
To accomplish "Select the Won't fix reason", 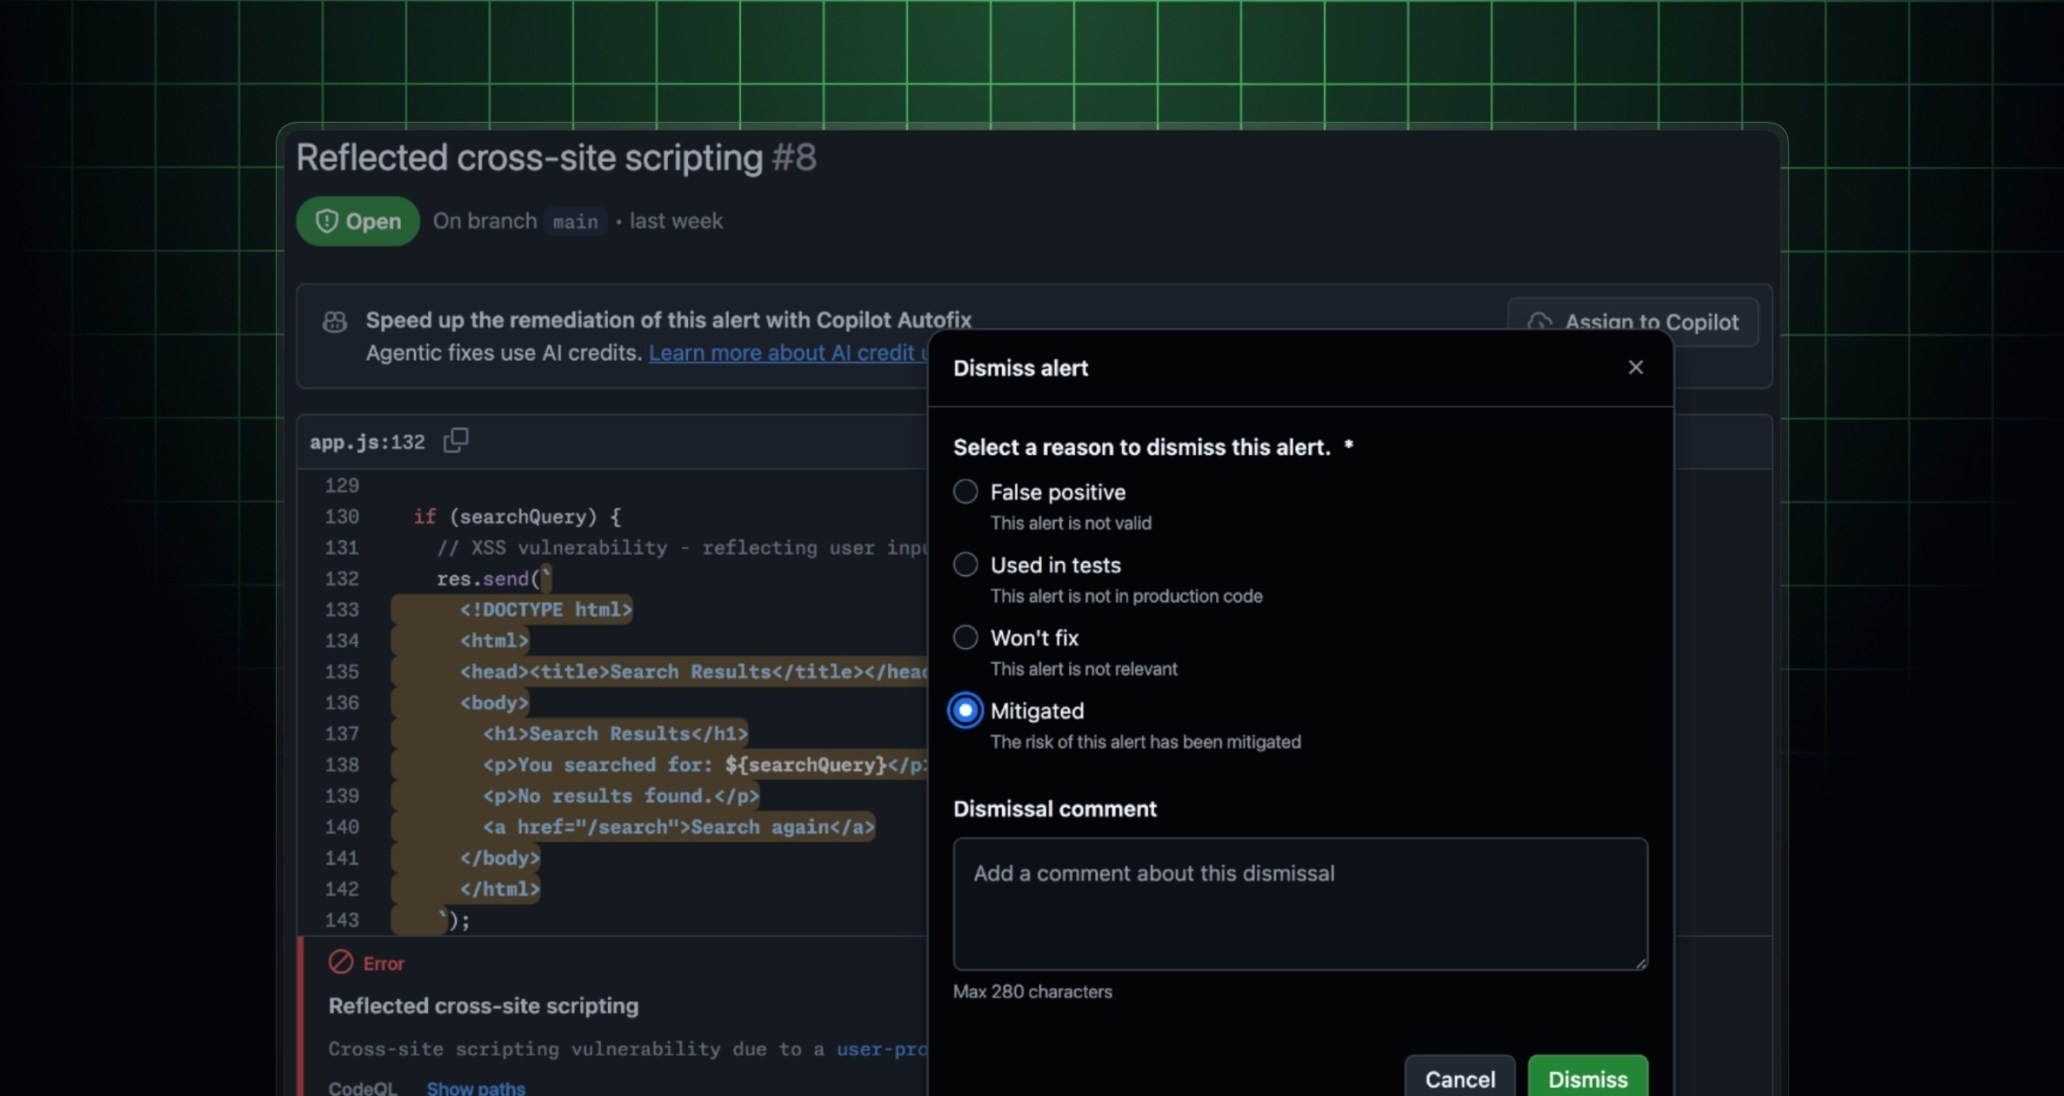I will [x=965, y=638].
